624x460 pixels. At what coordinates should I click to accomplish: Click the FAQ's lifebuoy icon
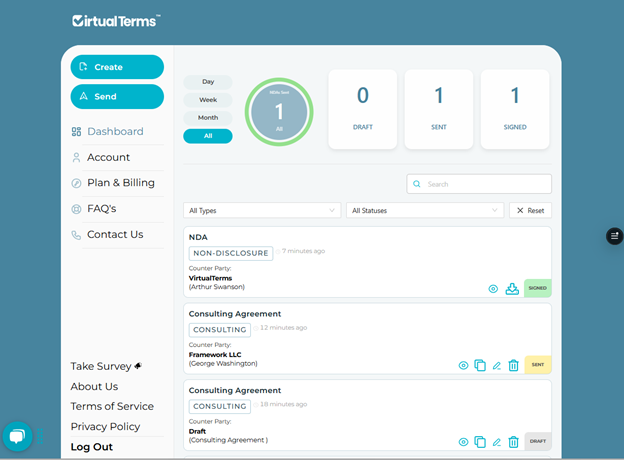(76, 209)
